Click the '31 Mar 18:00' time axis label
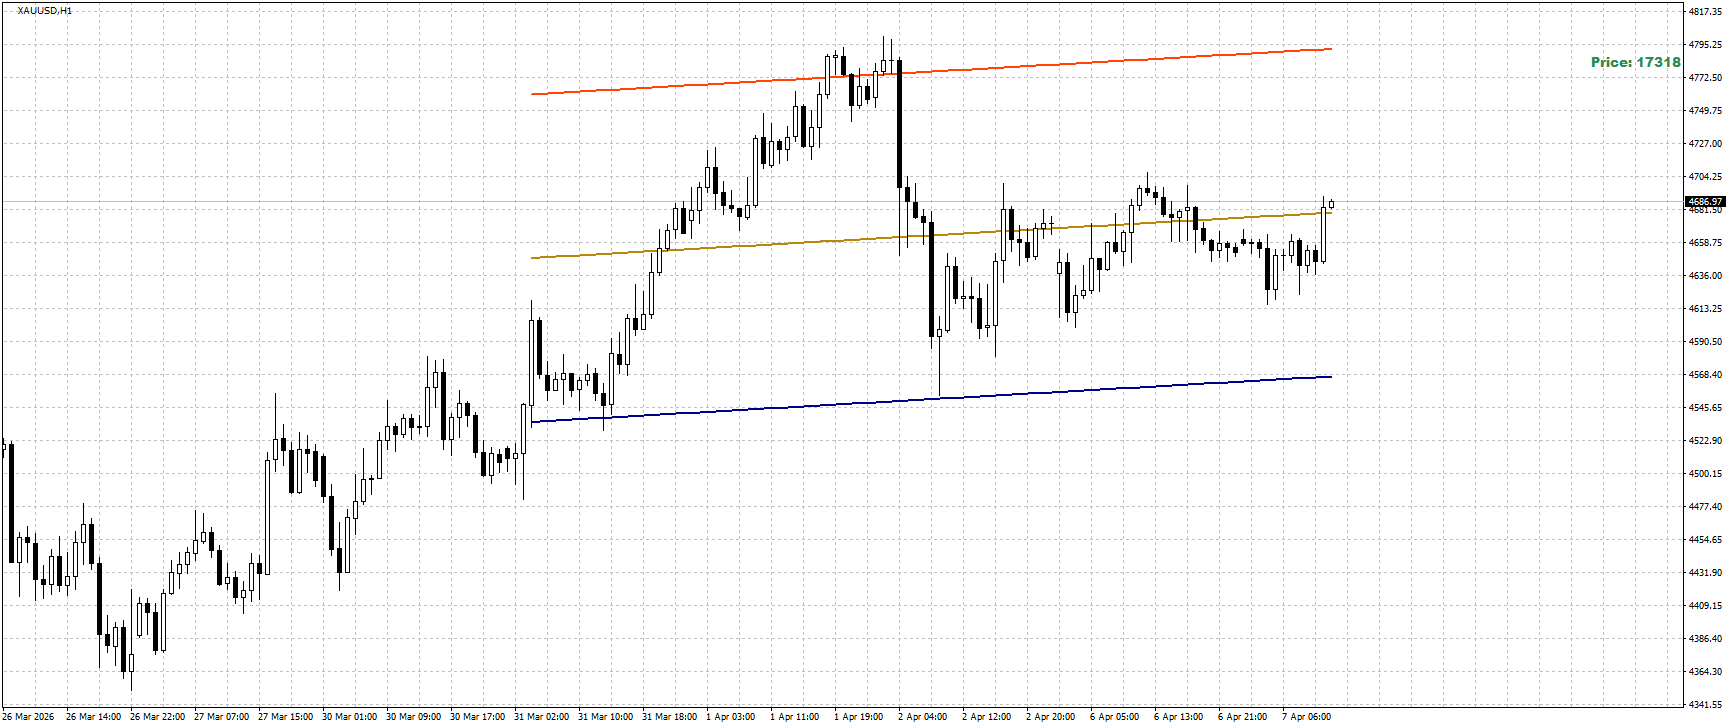 coord(670,717)
